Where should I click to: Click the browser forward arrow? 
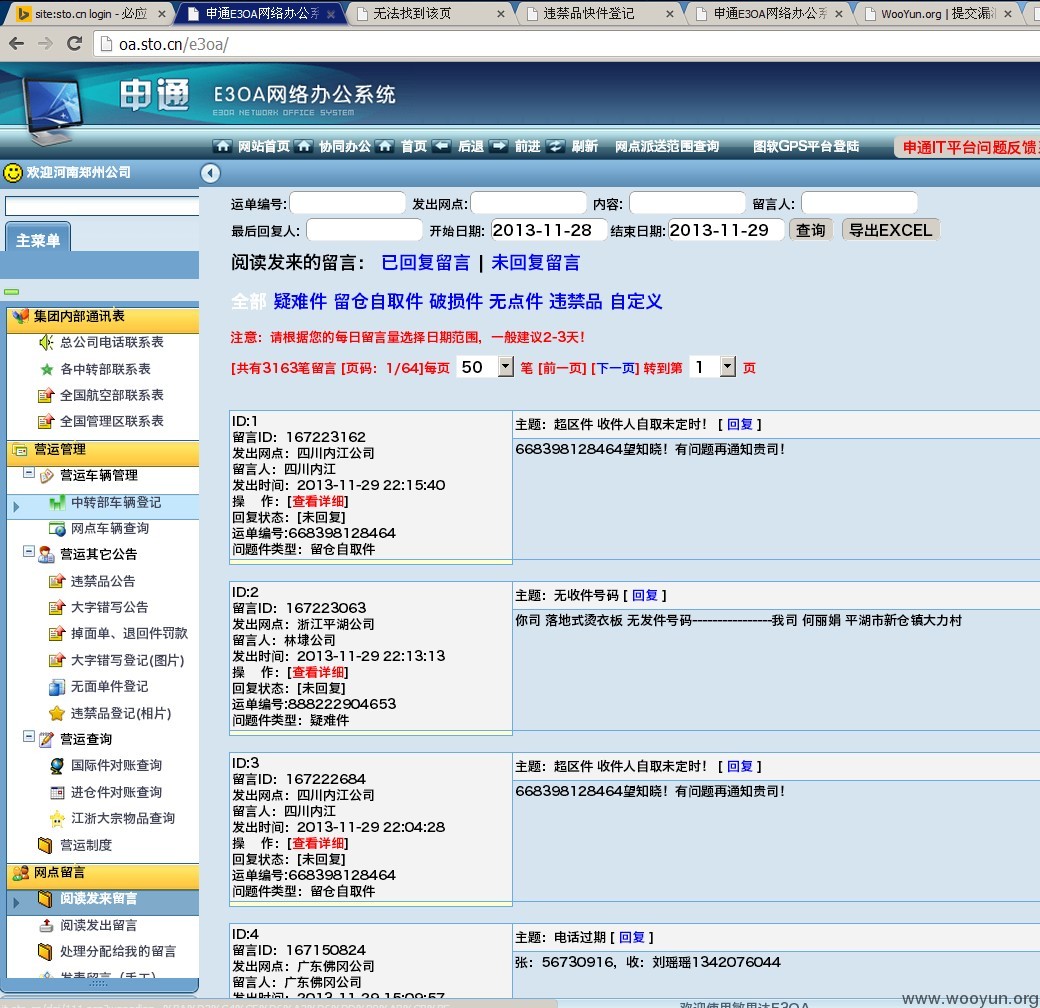click(45, 44)
